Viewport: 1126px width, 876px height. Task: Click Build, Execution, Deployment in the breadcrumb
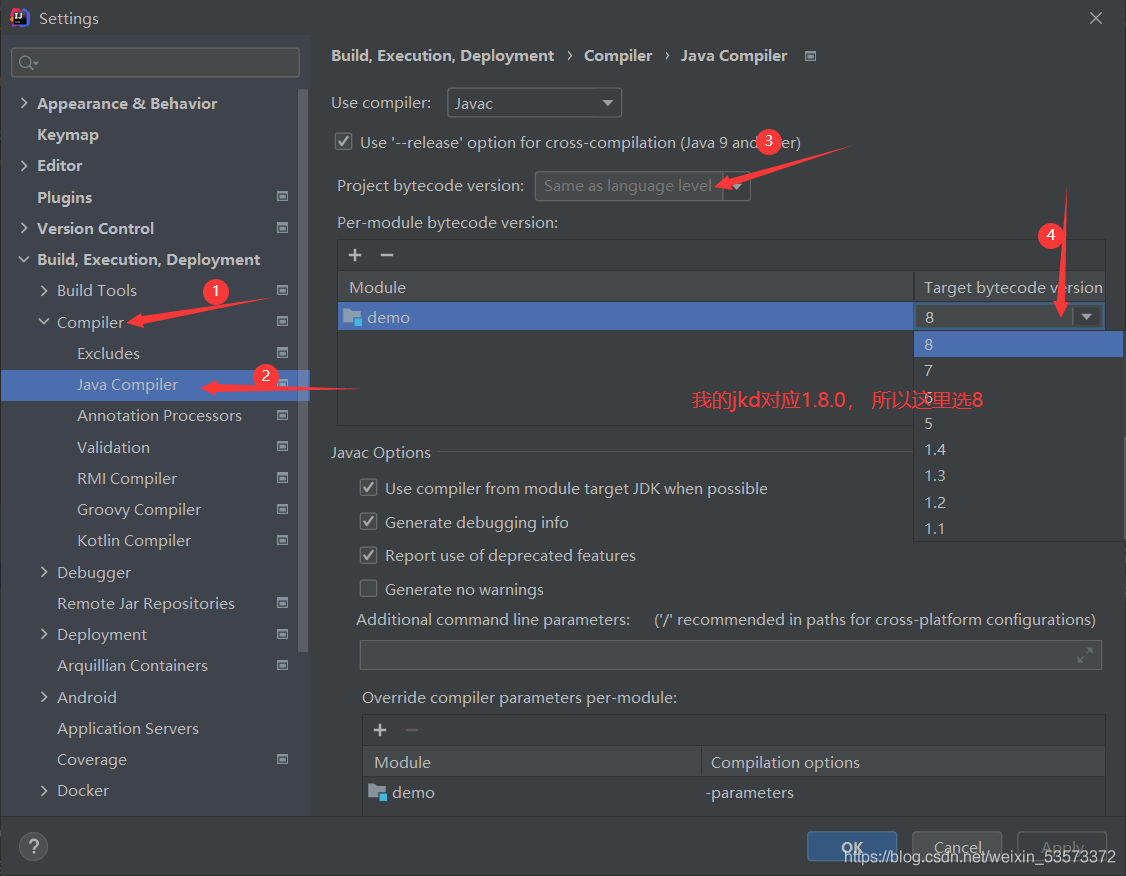pos(442,55)
